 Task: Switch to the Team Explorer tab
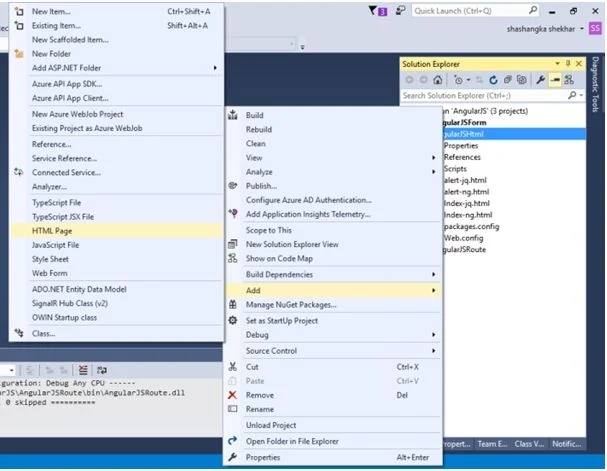(x=492, y=444)
